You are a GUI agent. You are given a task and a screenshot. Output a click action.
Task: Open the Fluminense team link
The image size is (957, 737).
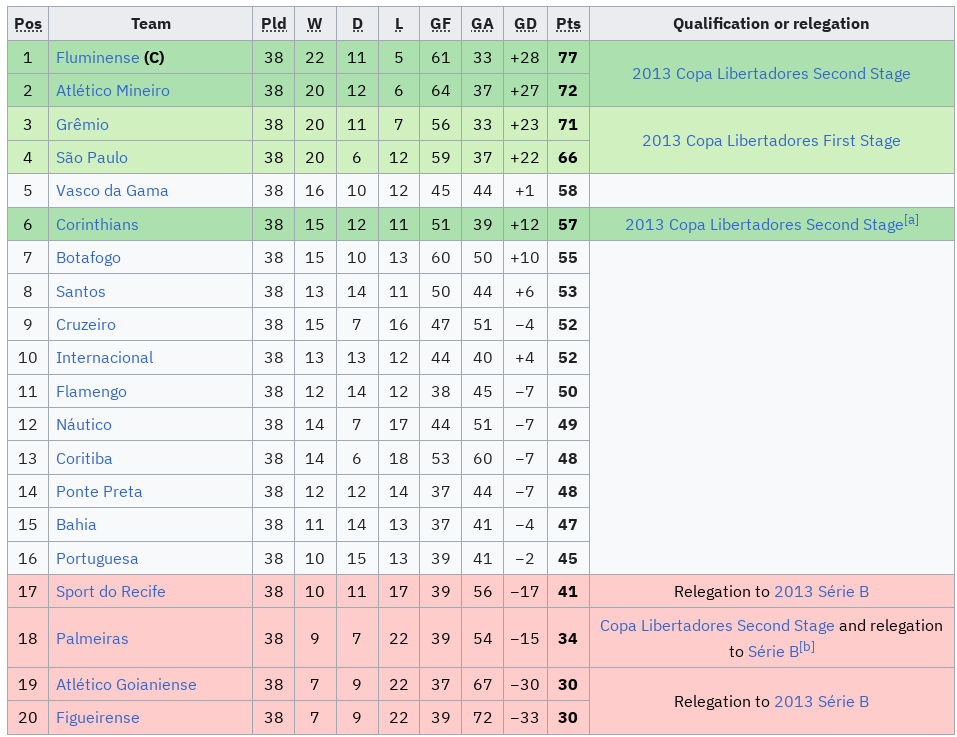tap(98, 58)
